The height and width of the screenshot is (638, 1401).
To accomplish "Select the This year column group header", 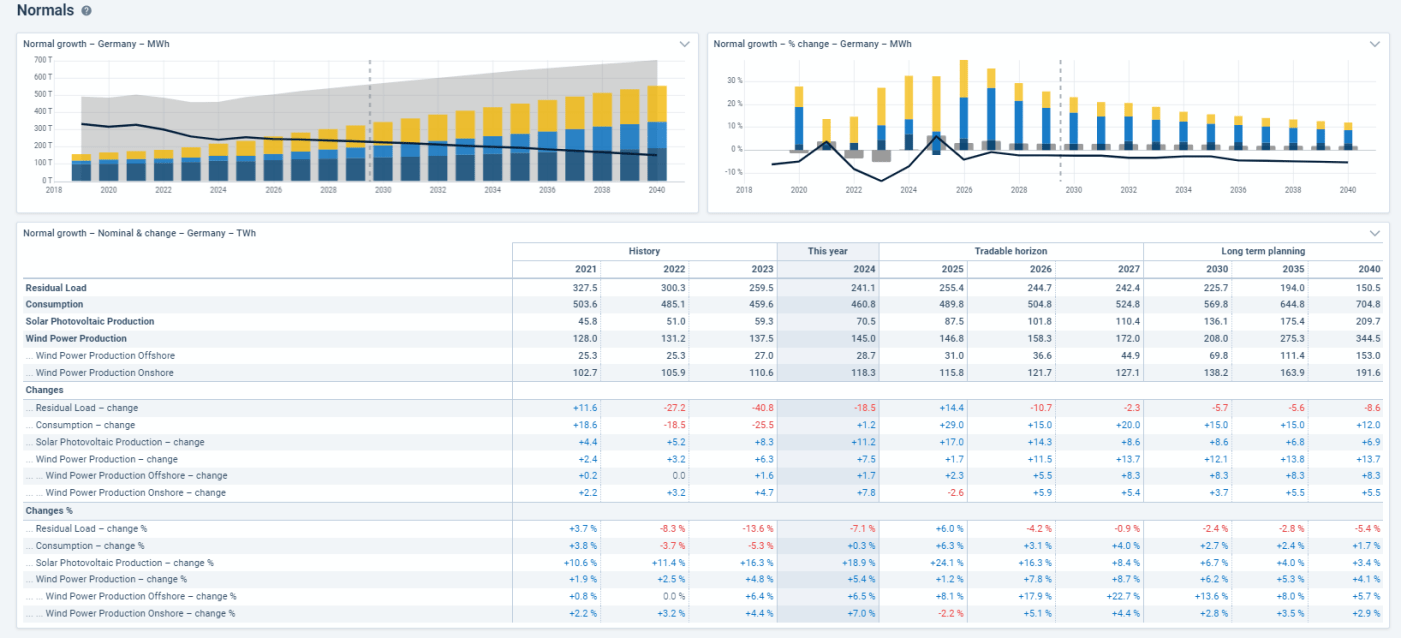I will click(x=828, y=251).
